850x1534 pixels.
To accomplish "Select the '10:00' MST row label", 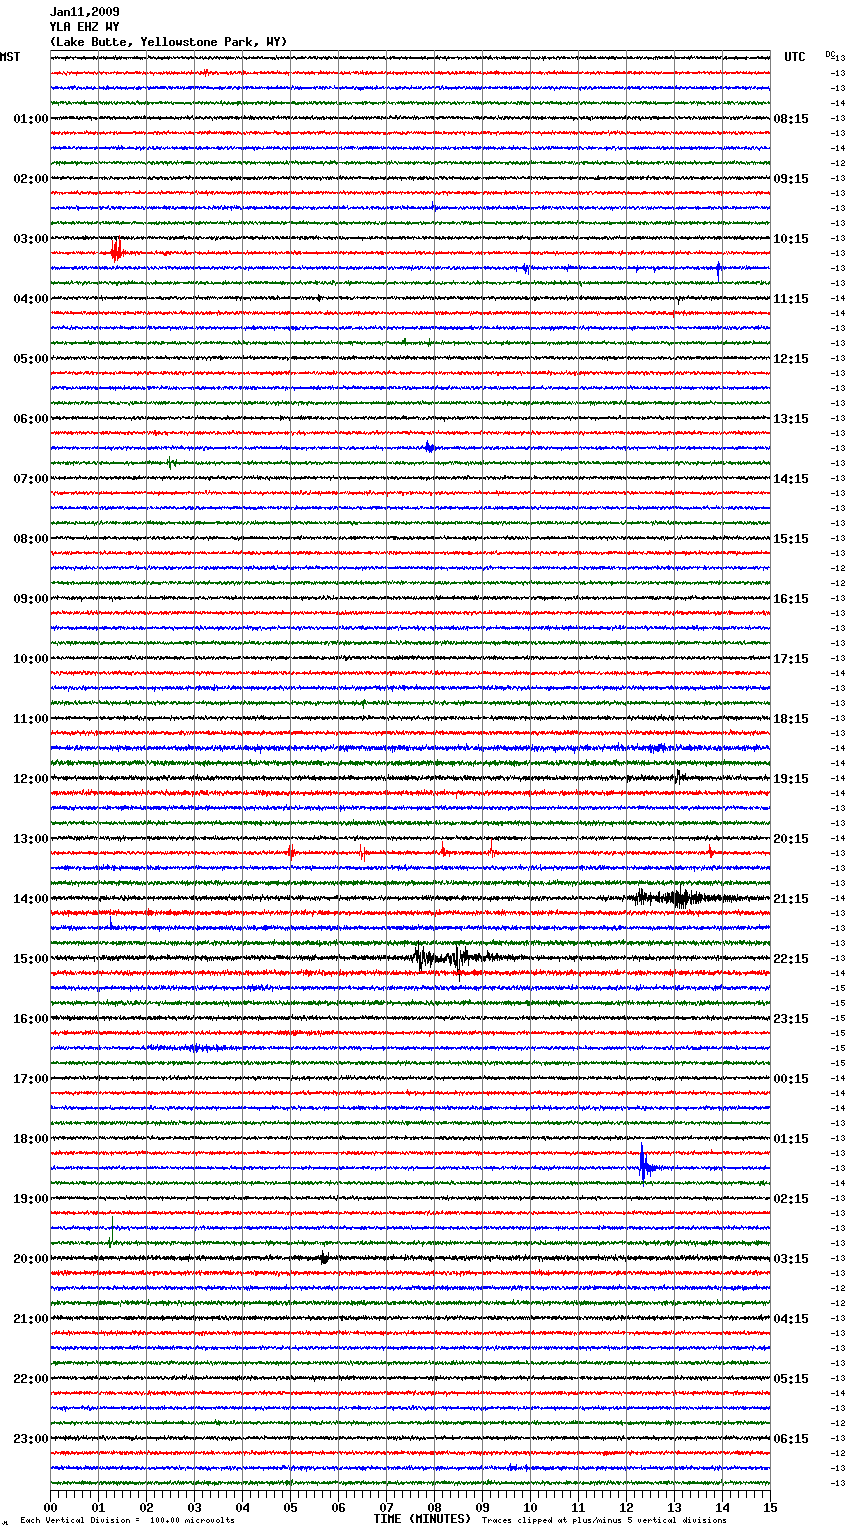I will (x=30, y=659).
